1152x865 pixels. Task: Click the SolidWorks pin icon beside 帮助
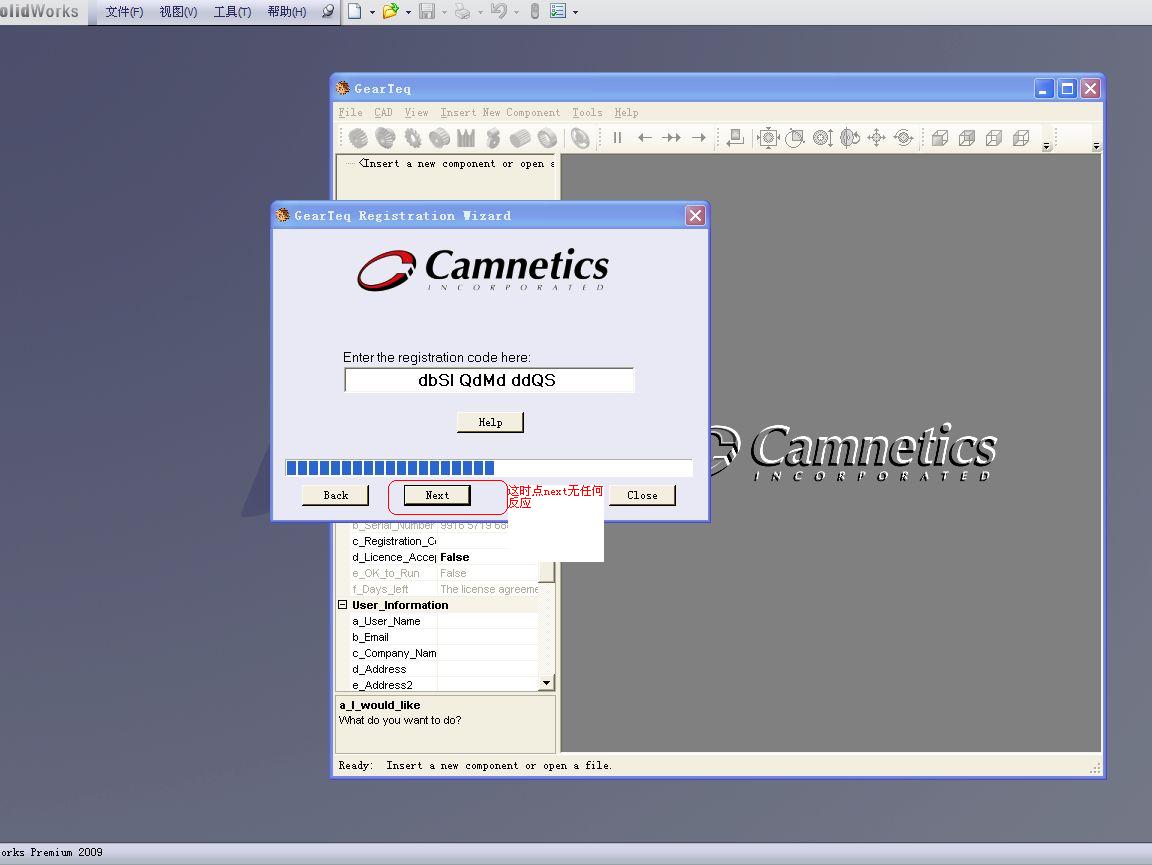click(x=328, y=11)
